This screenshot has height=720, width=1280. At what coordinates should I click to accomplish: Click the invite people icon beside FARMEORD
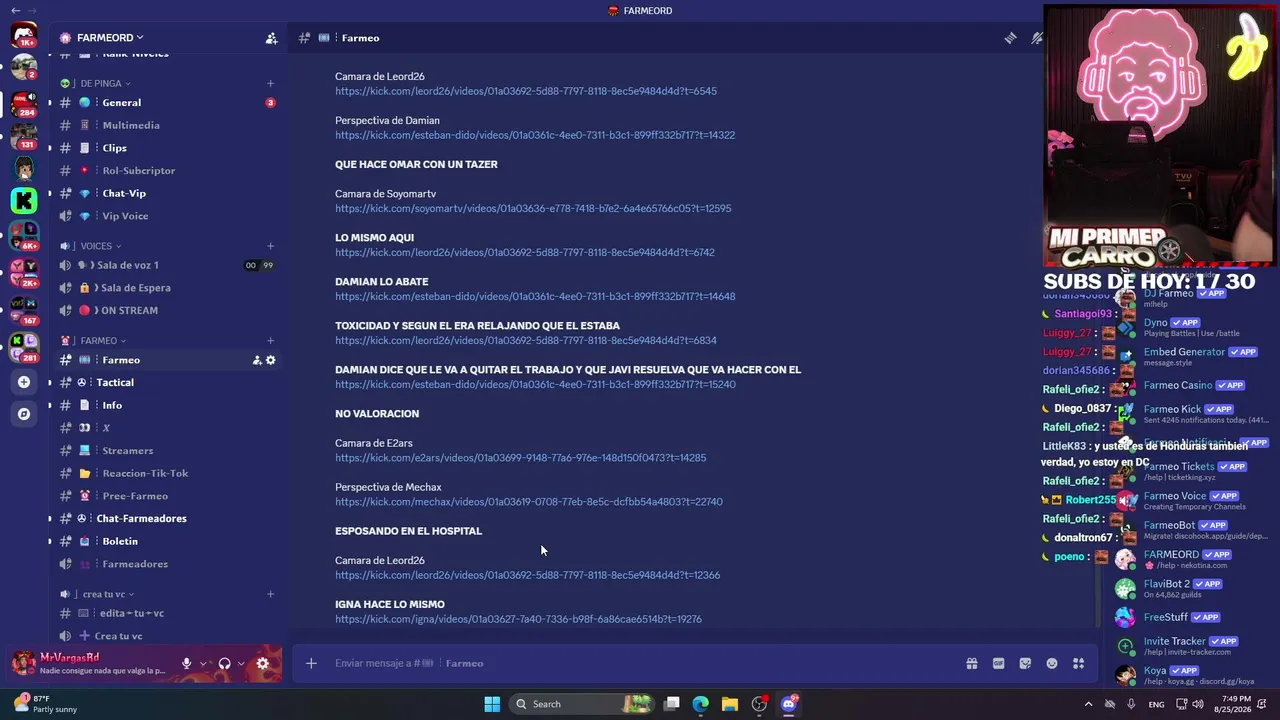point(271,38)
